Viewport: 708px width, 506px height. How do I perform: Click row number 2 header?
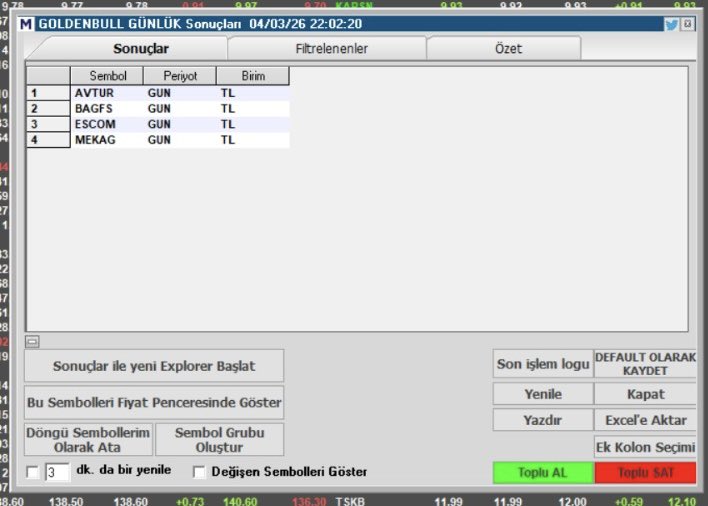point(48,109)
